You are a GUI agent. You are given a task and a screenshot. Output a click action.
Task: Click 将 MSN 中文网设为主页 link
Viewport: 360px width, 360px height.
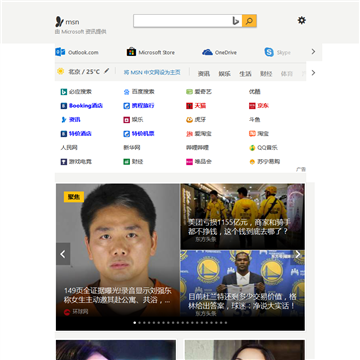coord(152,72)
